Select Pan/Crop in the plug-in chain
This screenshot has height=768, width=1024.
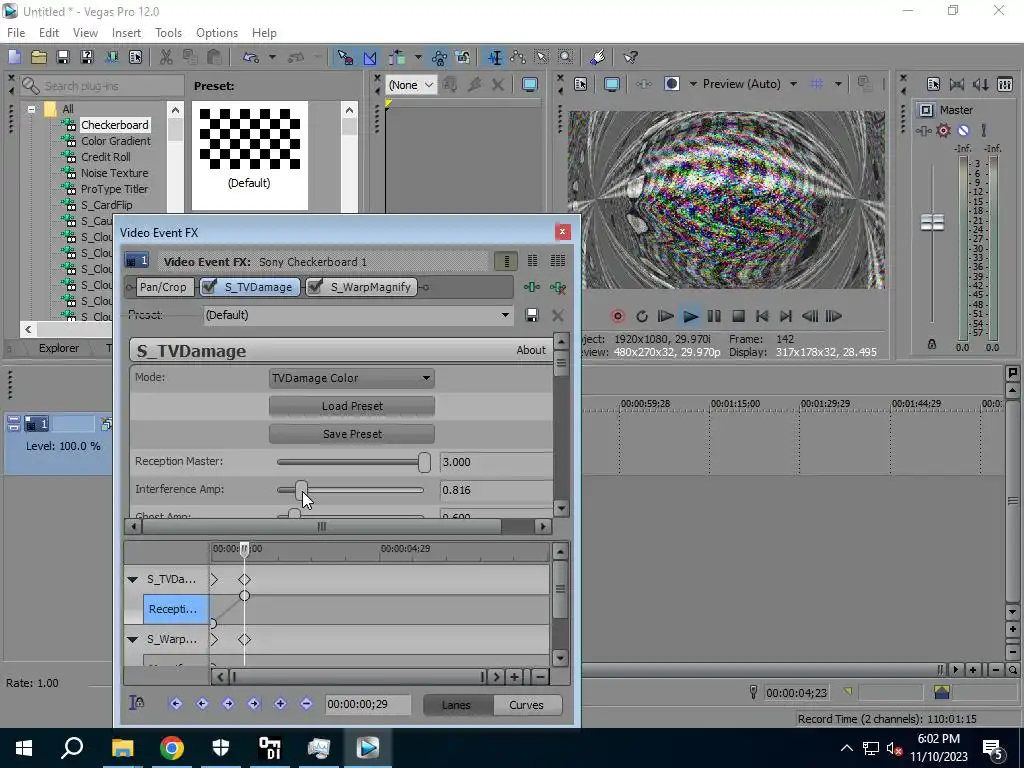coord(163,287)
